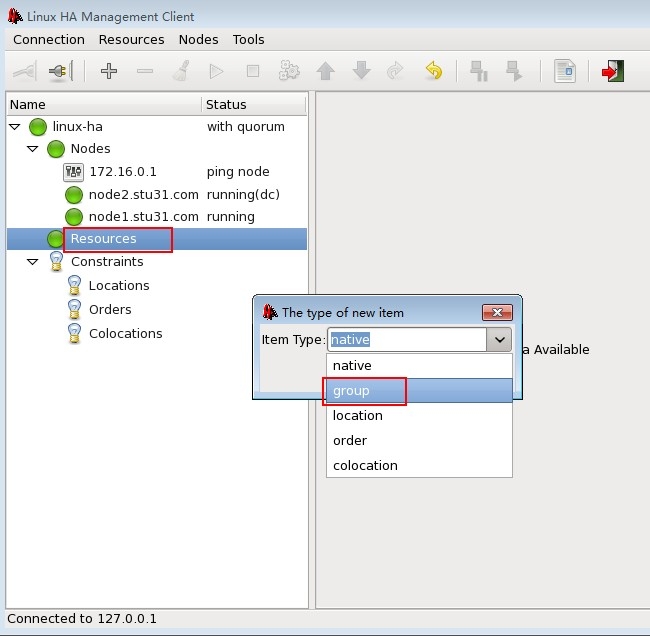Click the lightbulb icon beside Orders
650x636 pixels.
pos(74,309)
